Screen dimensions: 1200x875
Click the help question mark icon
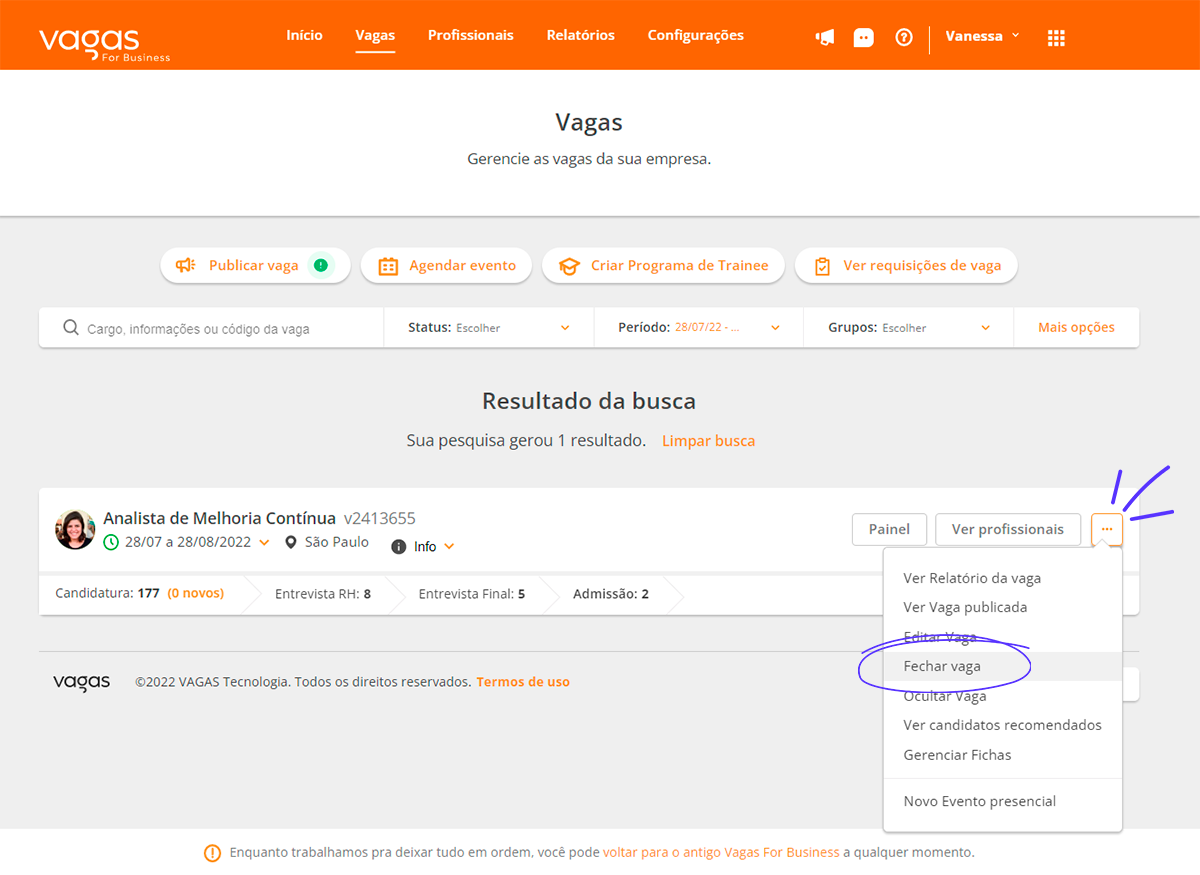coord(904,37)
